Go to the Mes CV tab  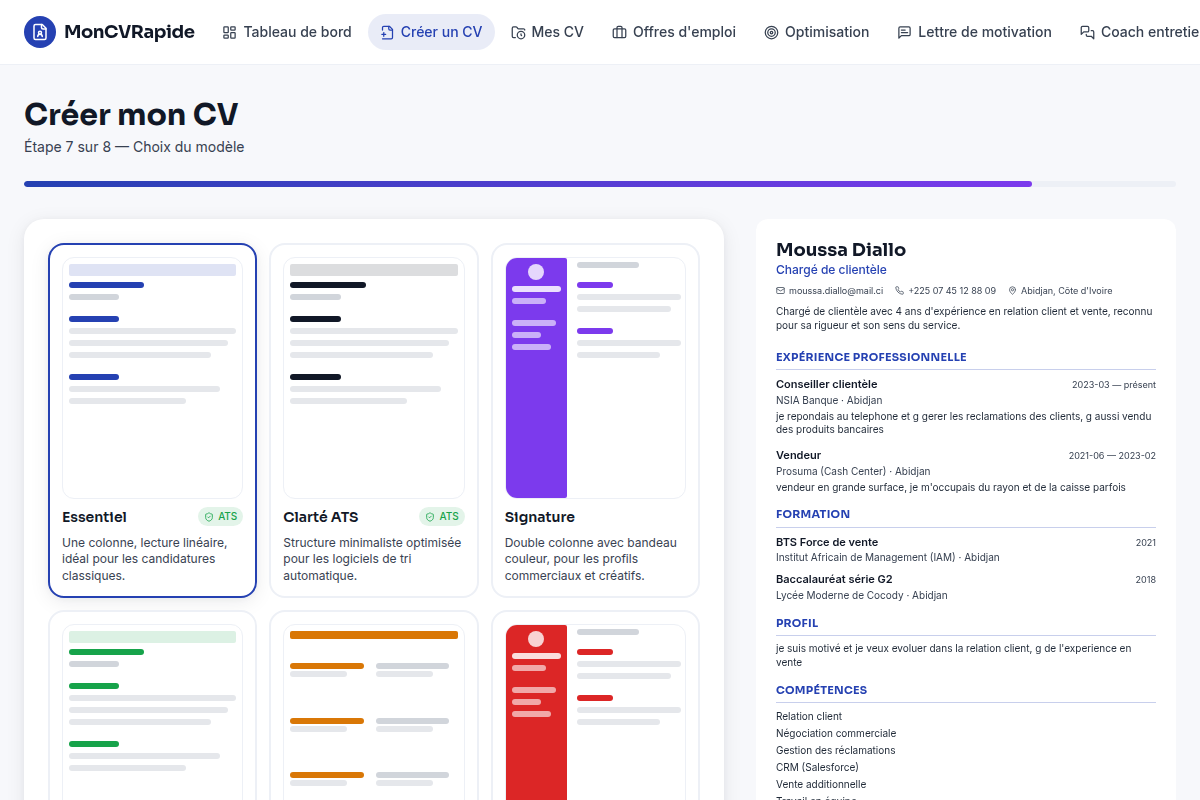coord(547,32)
